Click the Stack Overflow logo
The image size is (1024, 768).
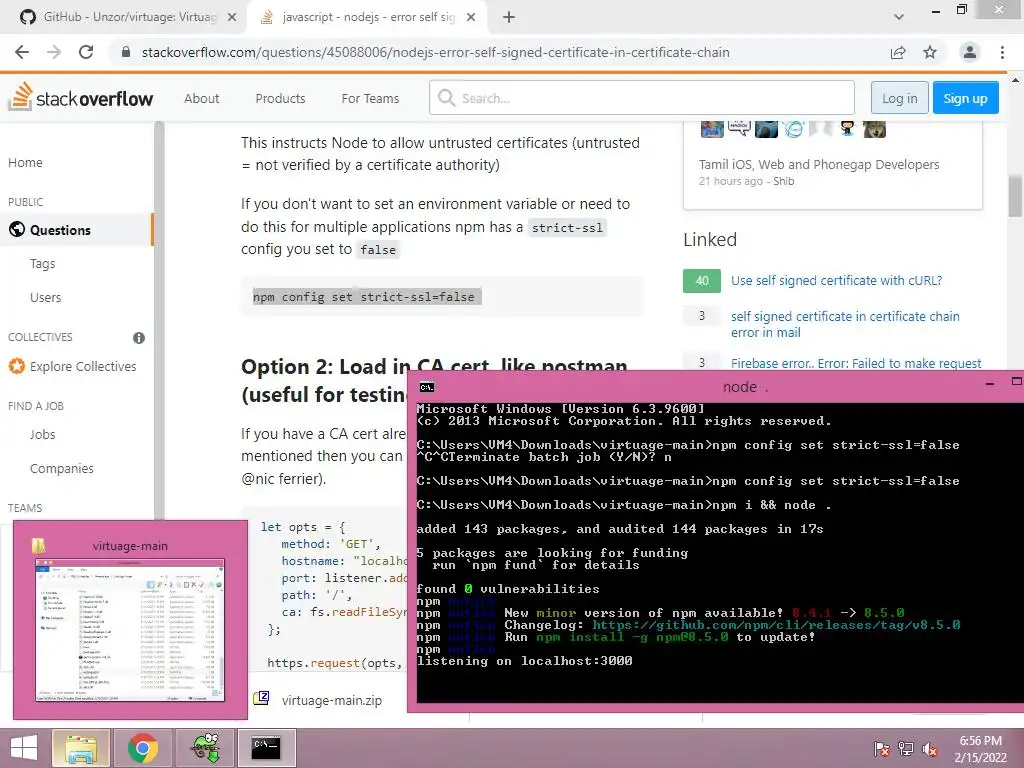point(81,97)
